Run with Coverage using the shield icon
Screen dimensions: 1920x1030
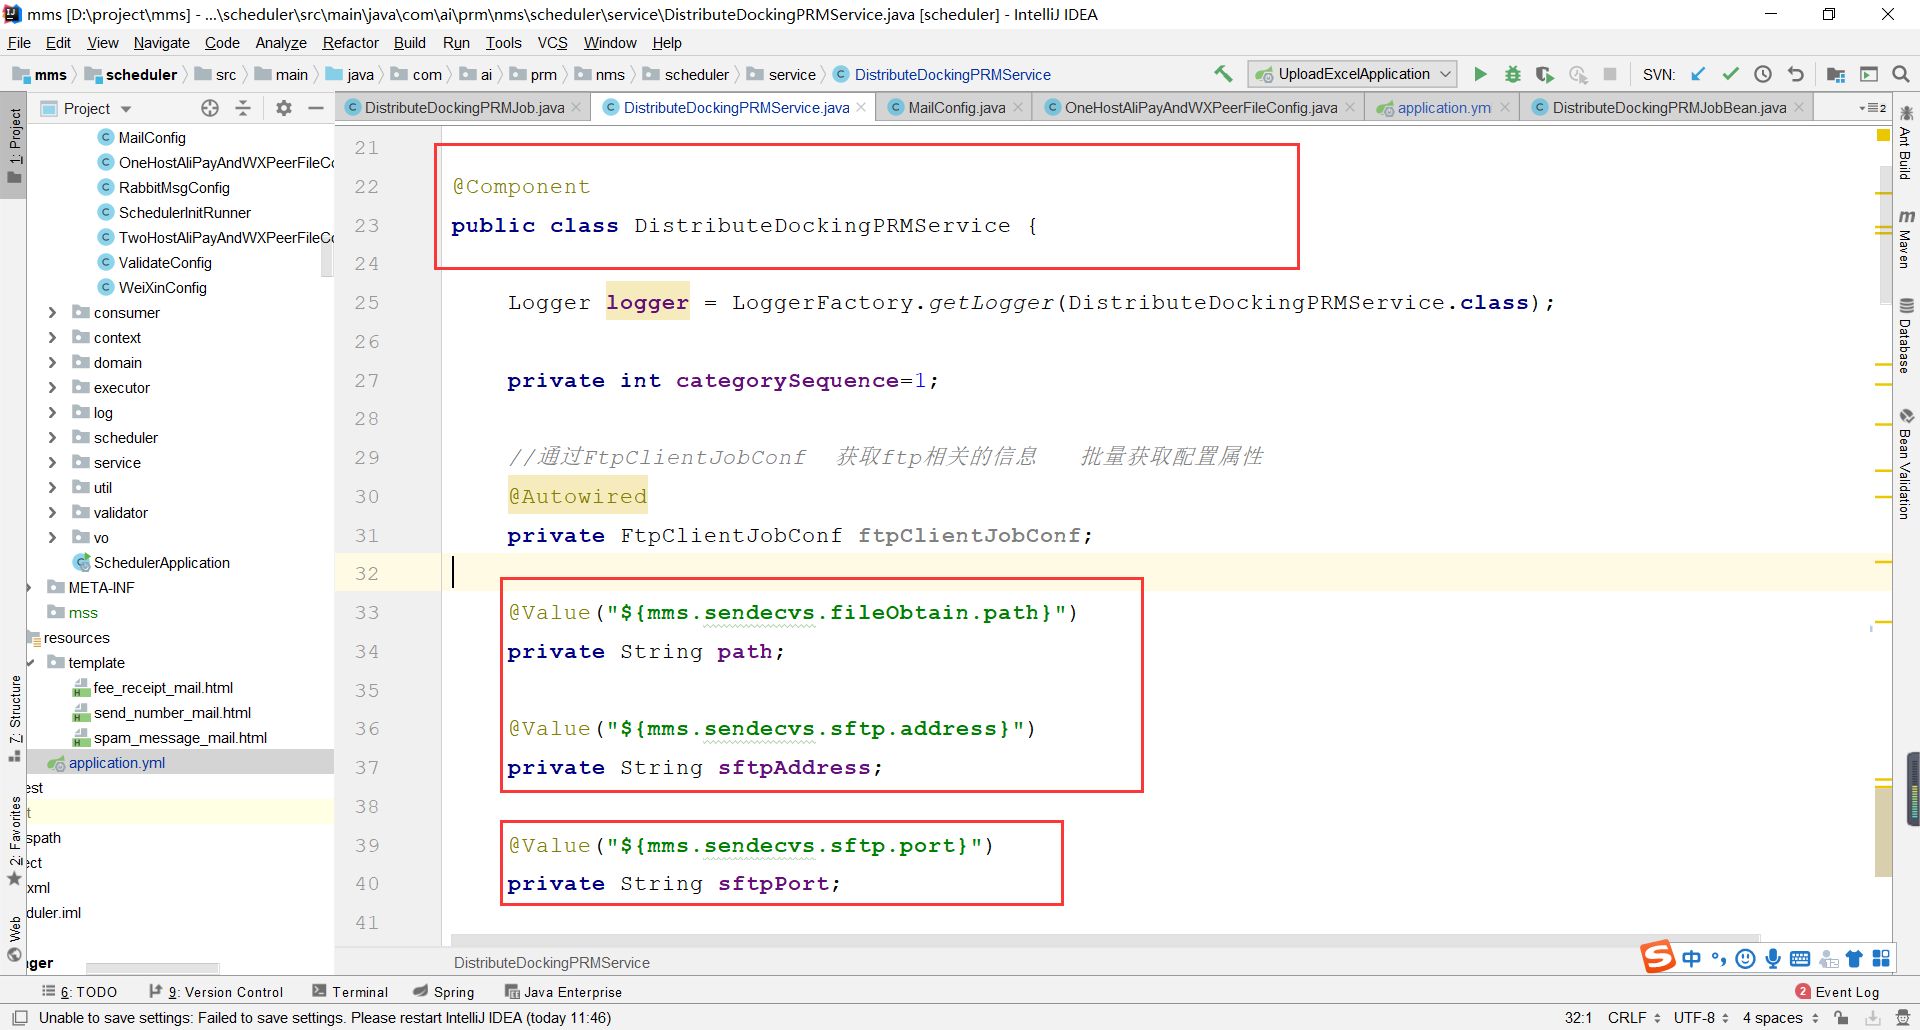click(1545, 74)
